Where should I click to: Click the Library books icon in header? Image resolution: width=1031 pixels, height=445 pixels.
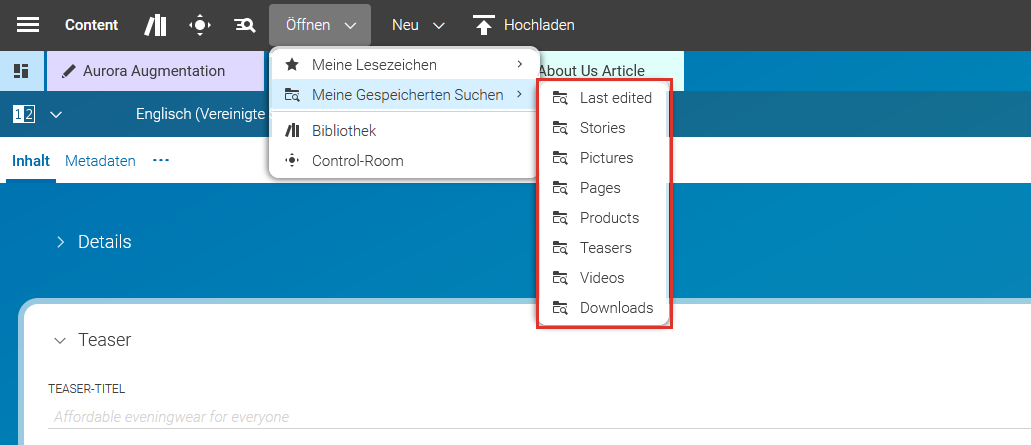[x=156, y=25]
